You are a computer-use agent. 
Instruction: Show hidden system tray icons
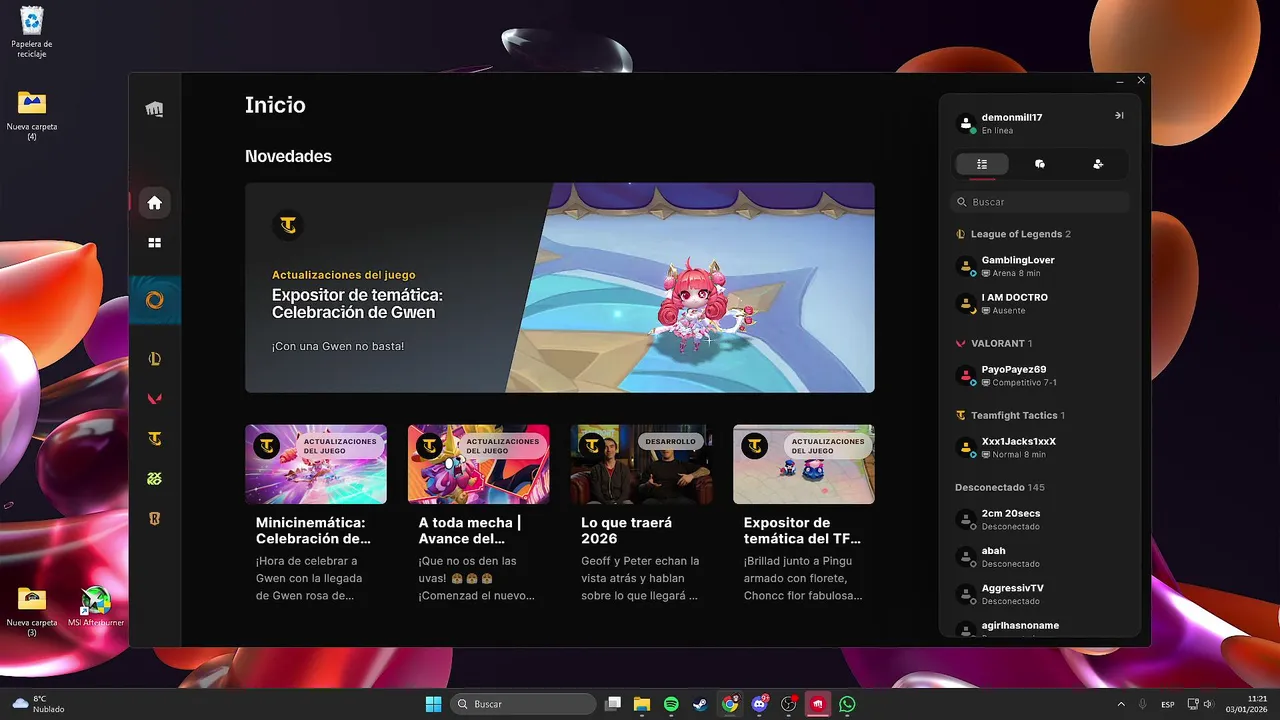pyautogui.click(x=1120, y=704)
